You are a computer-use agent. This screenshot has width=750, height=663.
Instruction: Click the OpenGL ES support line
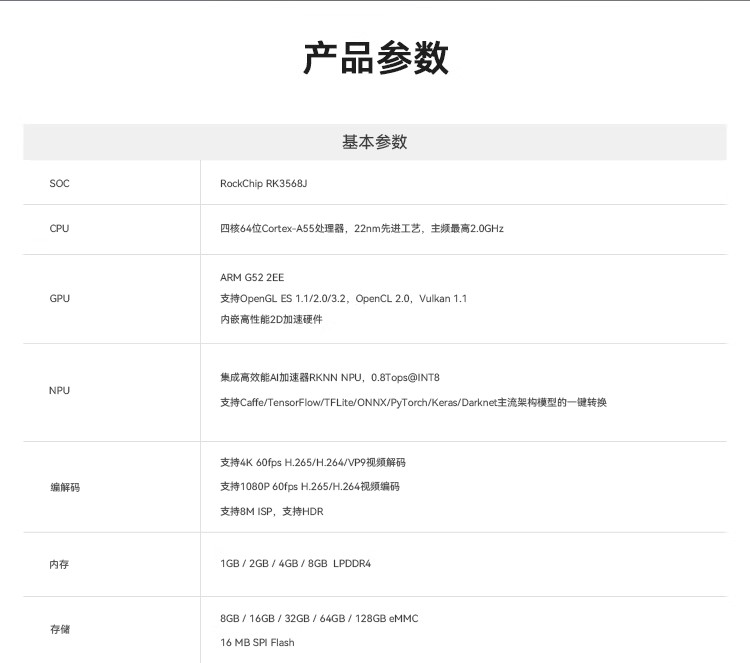(343, 298)
